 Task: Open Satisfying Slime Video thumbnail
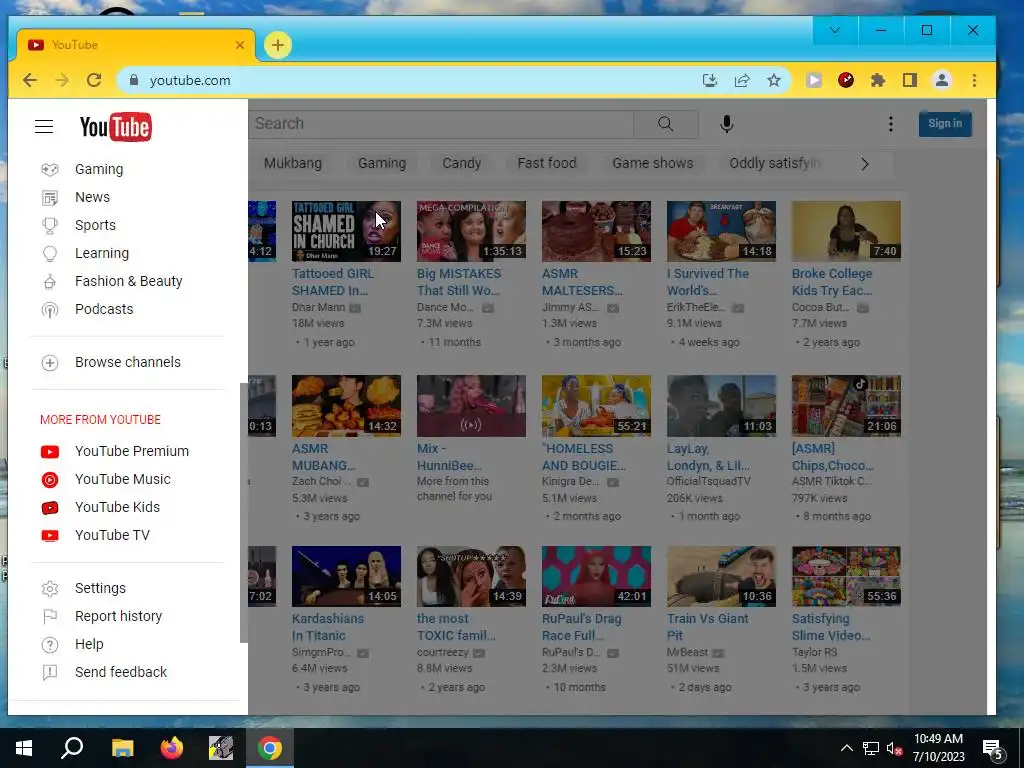coord(846,577)
